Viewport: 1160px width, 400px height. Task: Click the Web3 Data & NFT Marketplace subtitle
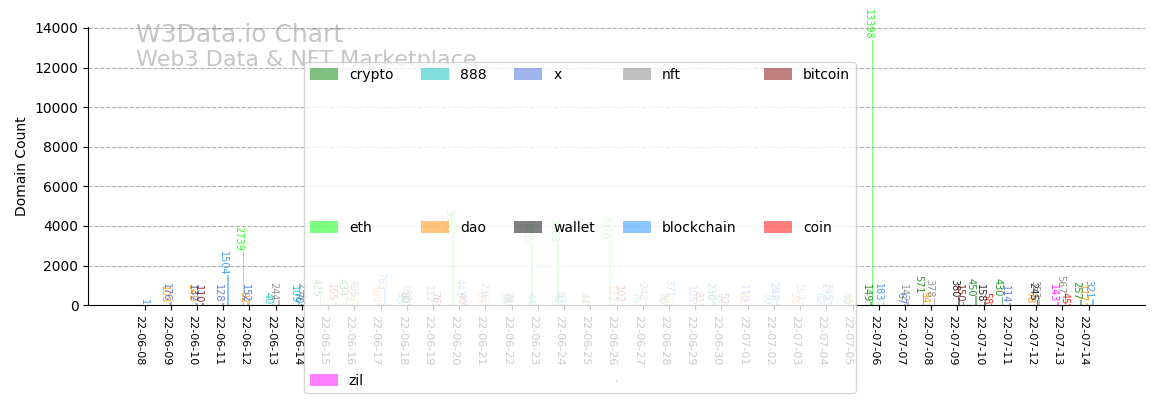point(306,60)
